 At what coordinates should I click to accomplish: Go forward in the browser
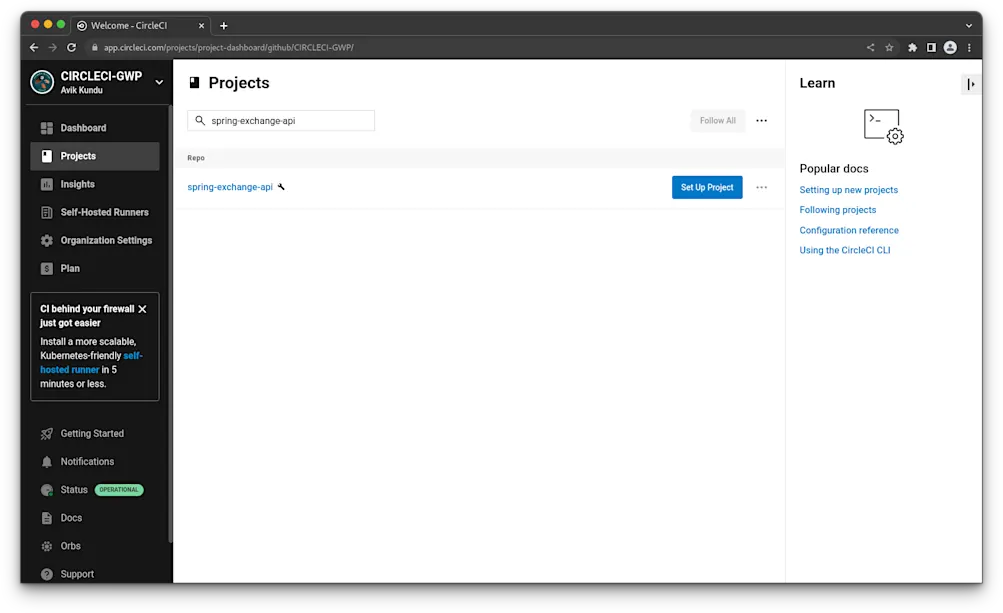coord(52,47)
